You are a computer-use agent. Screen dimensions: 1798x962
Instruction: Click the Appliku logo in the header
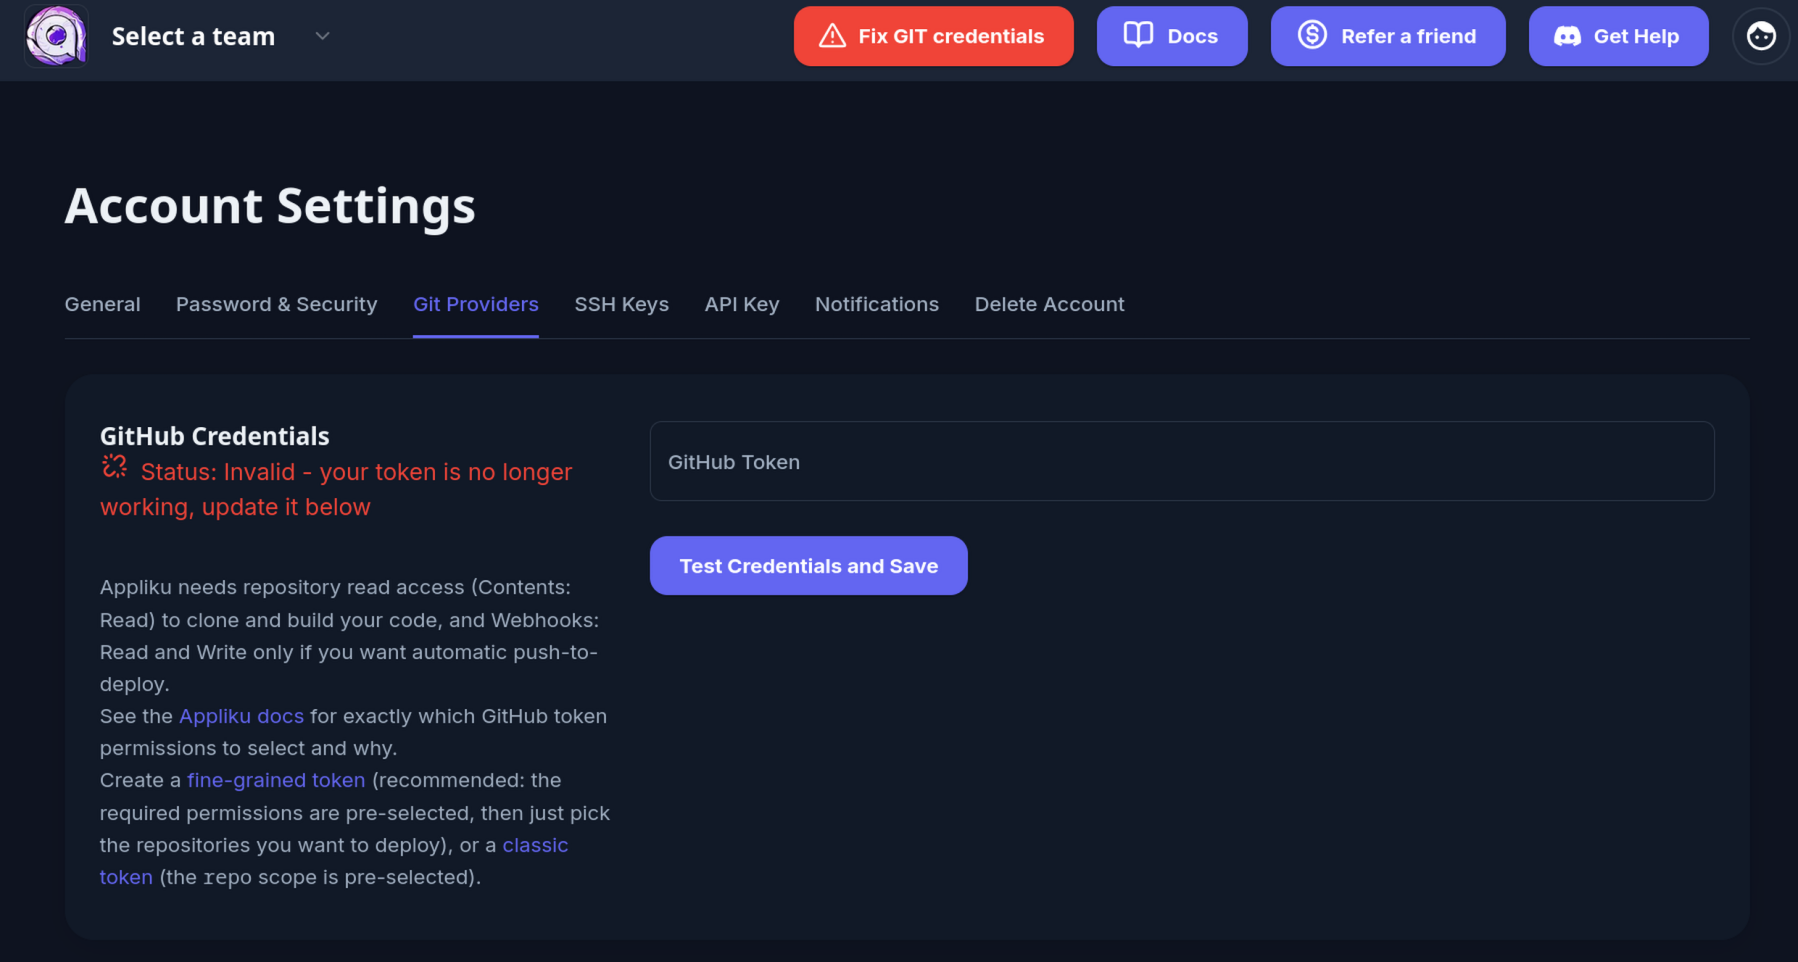pos(56,36)
